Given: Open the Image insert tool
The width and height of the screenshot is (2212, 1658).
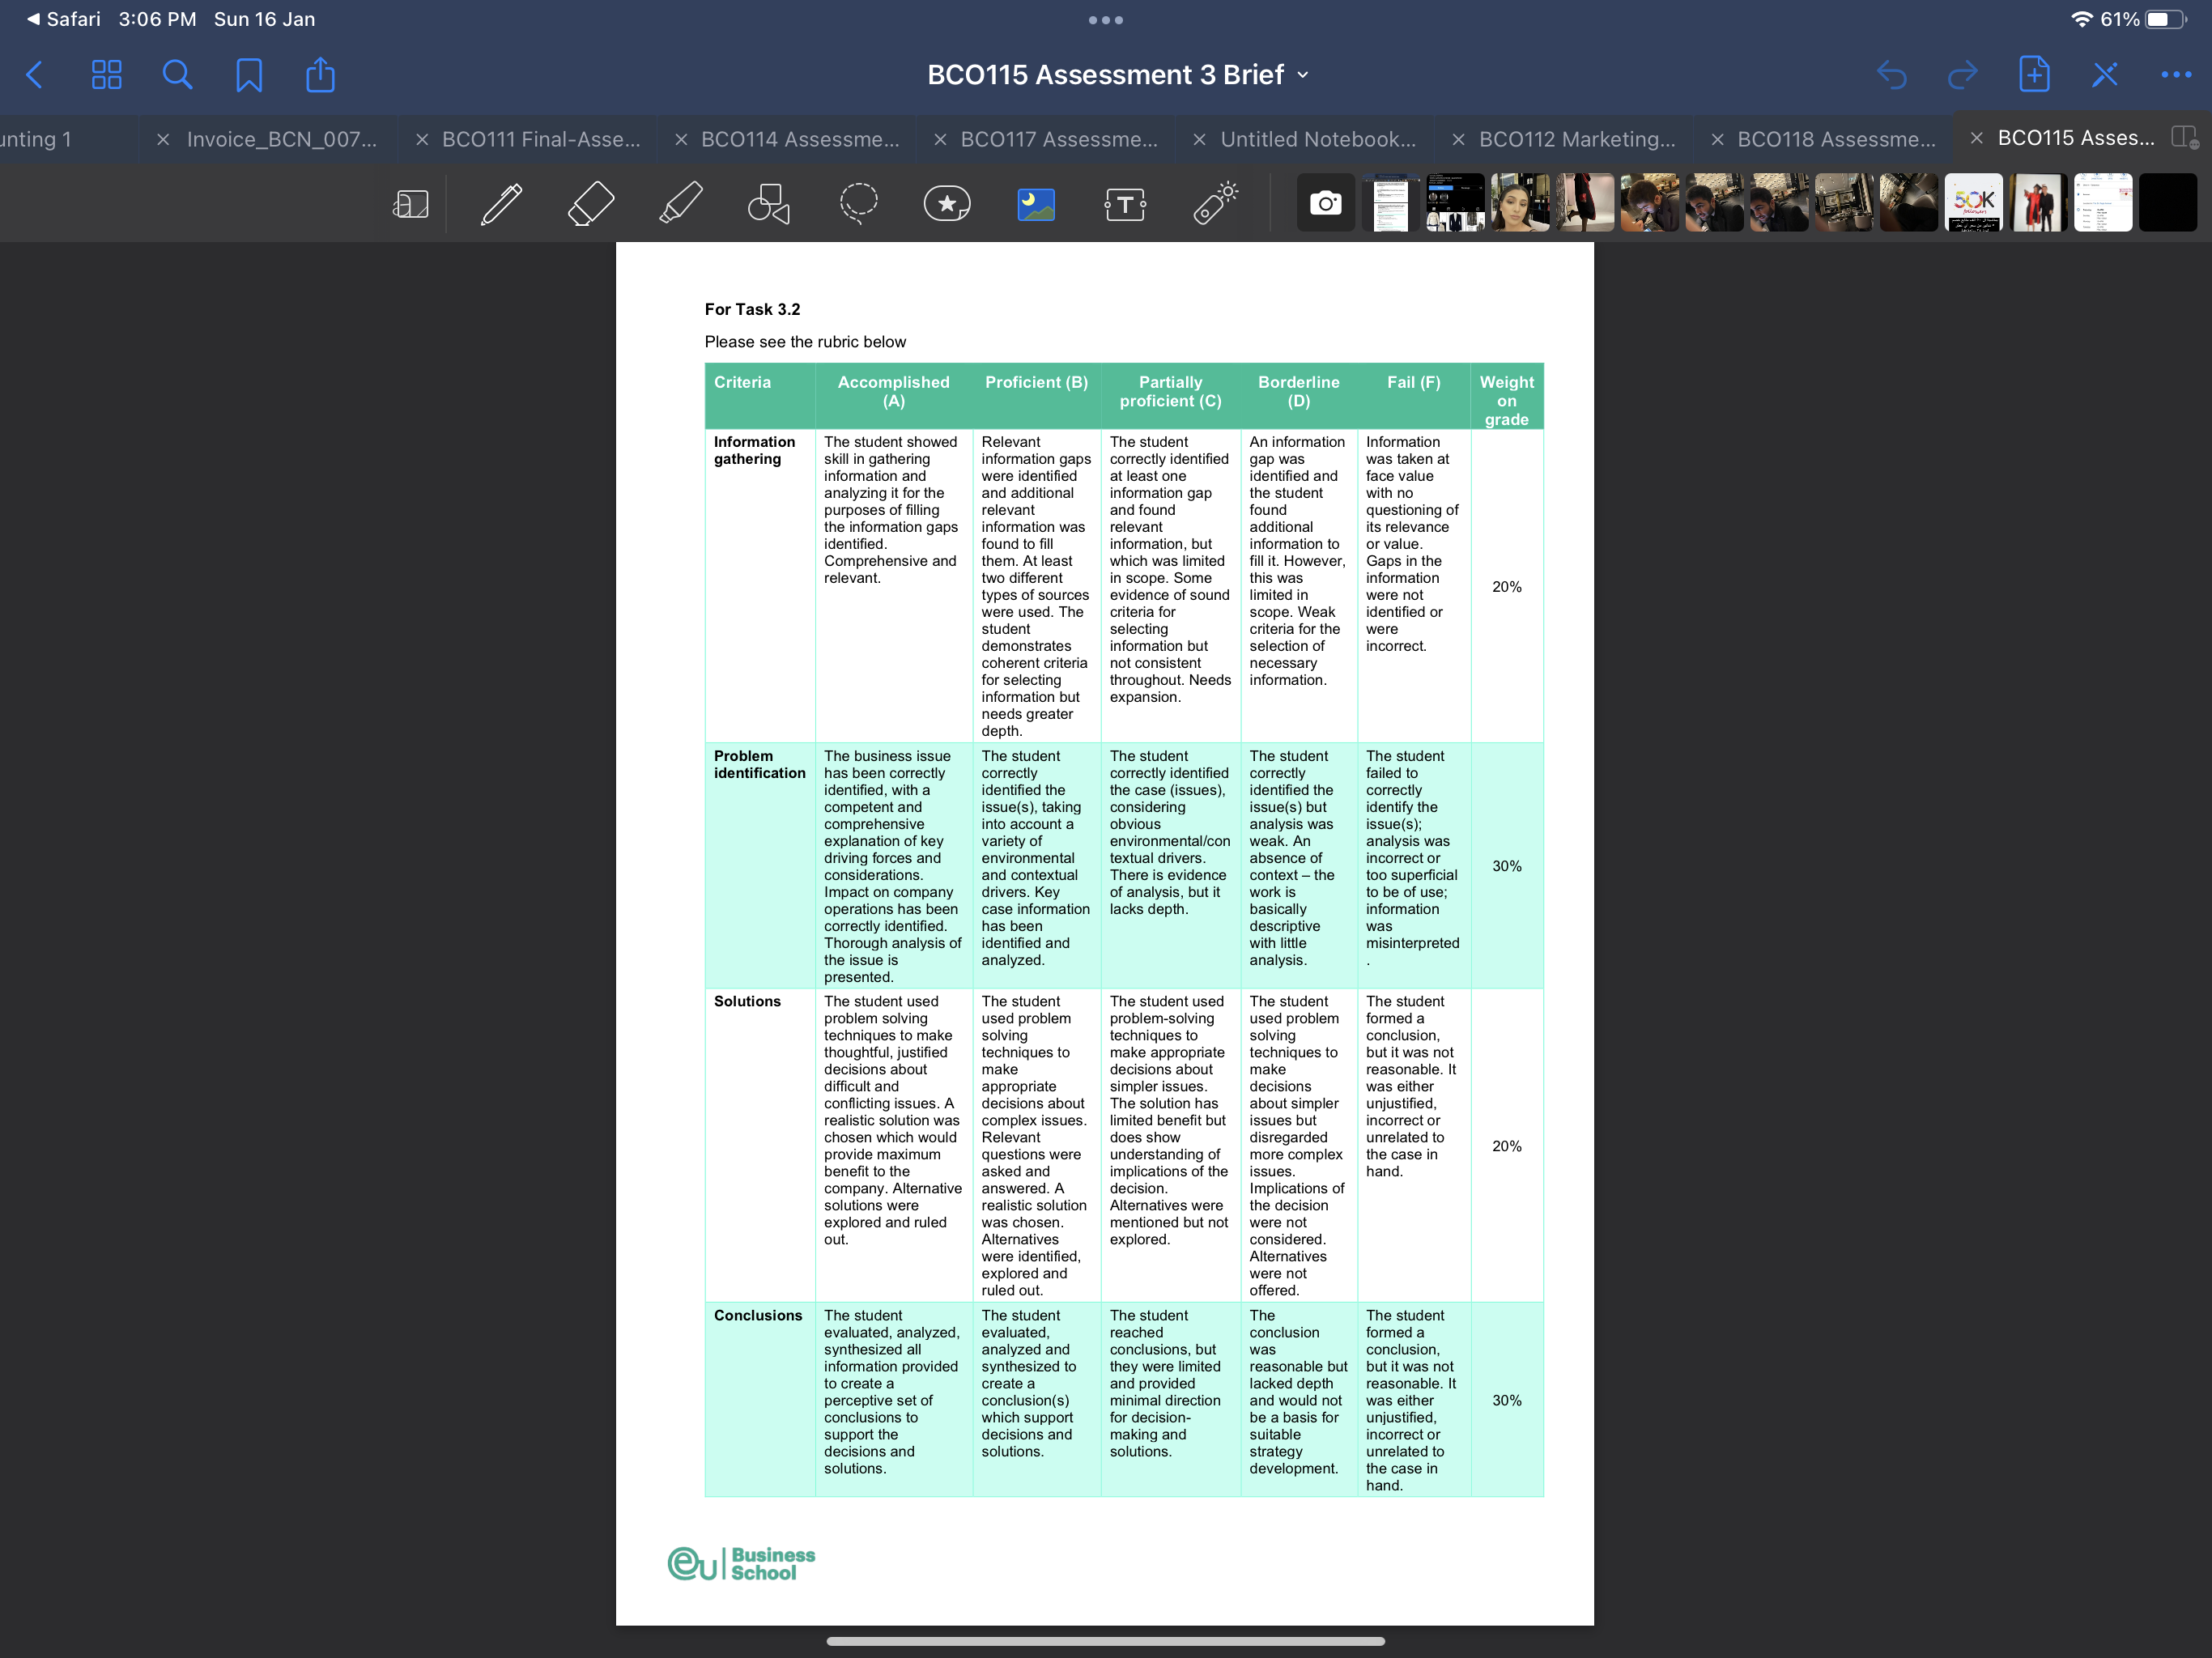Looking at the screenshot, I should (1036, 205).
